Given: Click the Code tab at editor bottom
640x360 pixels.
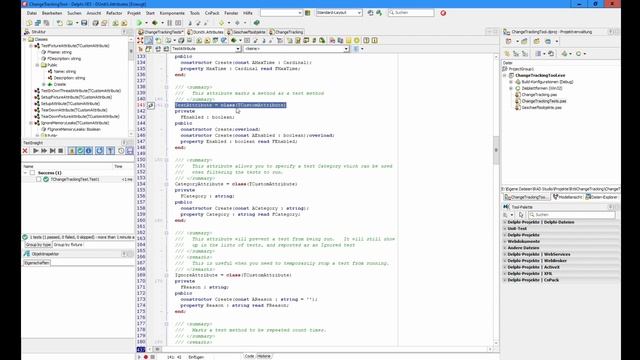Looking at the screenshot, I should click(249, 356).
